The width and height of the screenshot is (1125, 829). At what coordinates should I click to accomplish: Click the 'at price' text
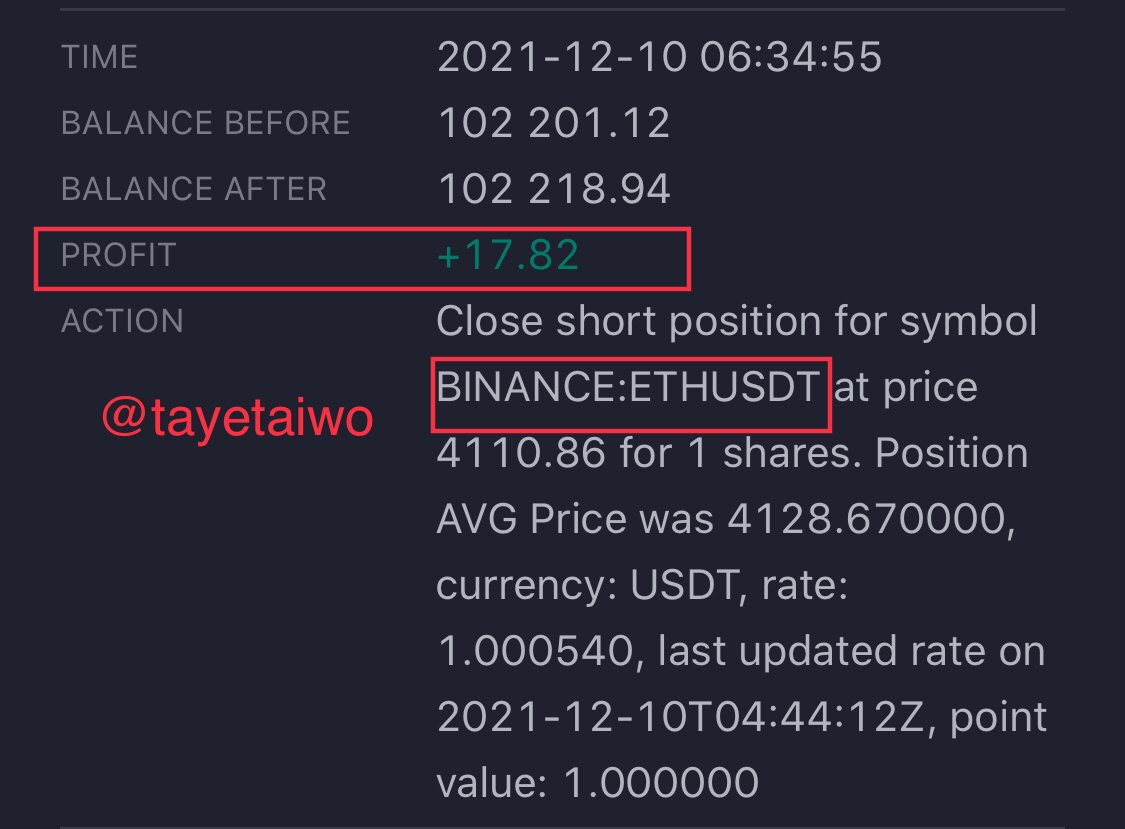[x=906, y=388]
